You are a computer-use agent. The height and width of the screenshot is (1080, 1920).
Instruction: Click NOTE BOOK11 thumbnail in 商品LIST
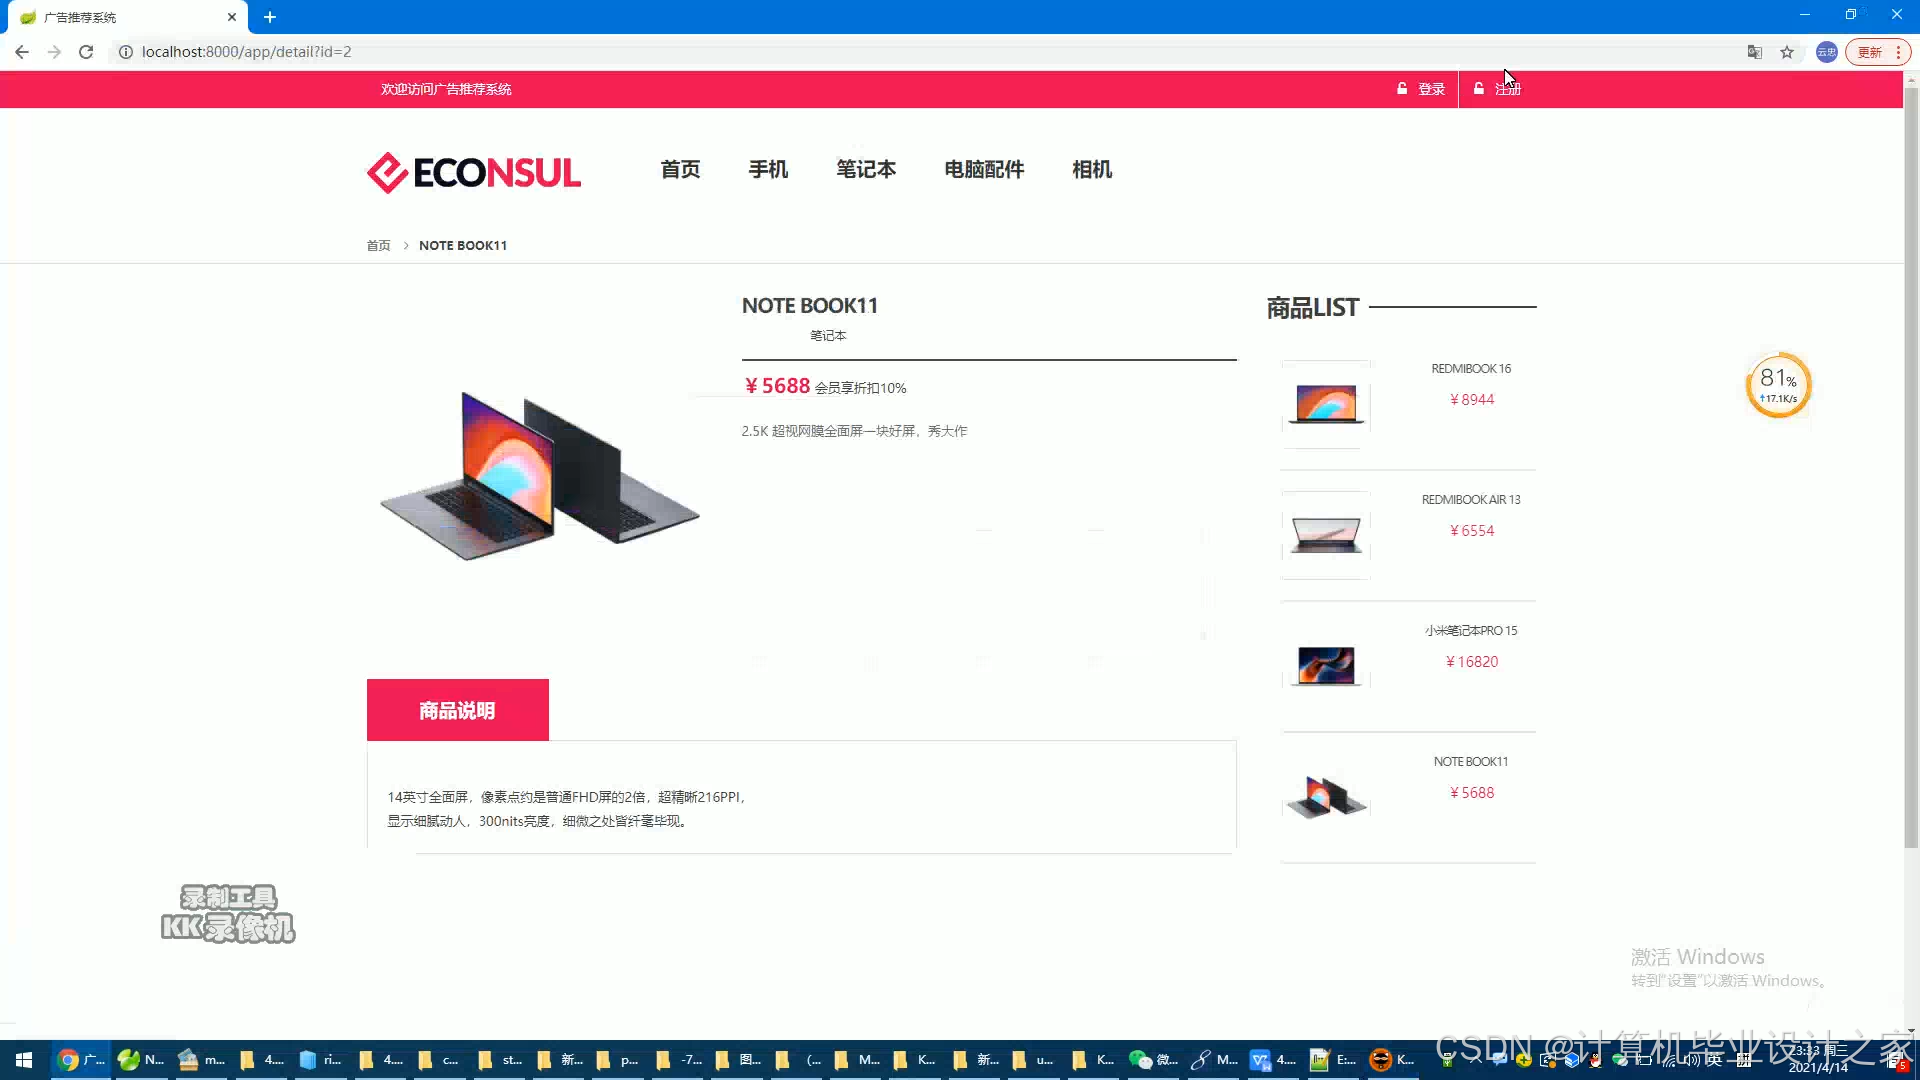1326,796
